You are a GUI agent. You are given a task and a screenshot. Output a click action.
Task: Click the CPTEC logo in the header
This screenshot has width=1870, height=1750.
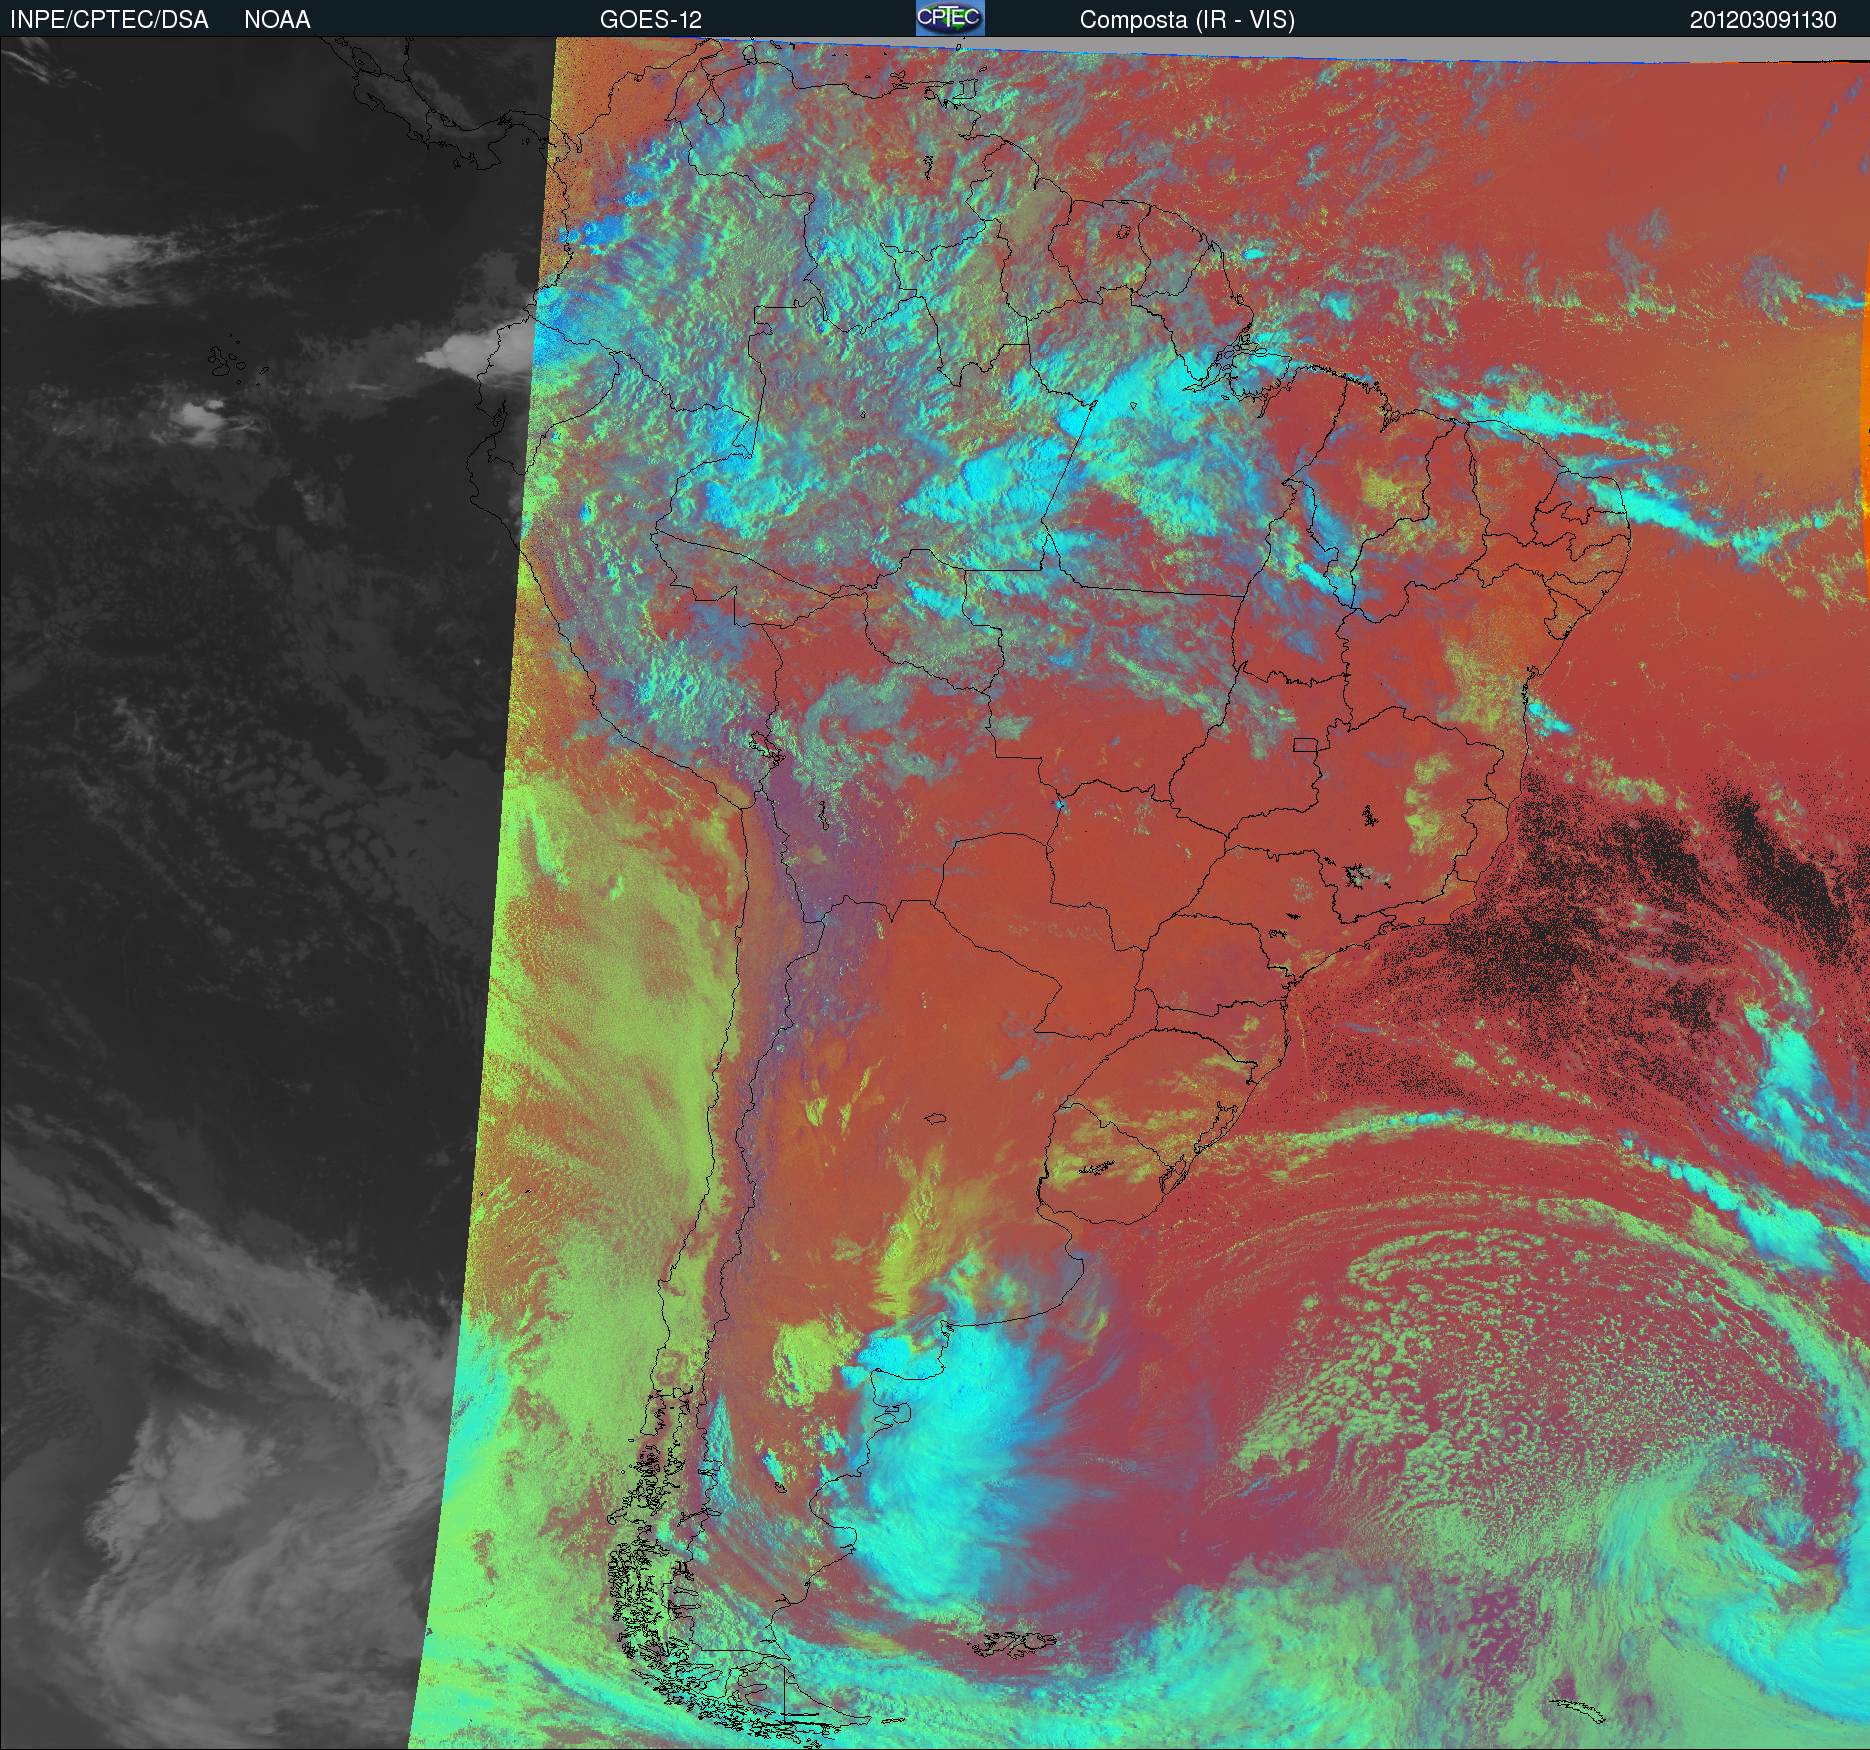(950, 18)
